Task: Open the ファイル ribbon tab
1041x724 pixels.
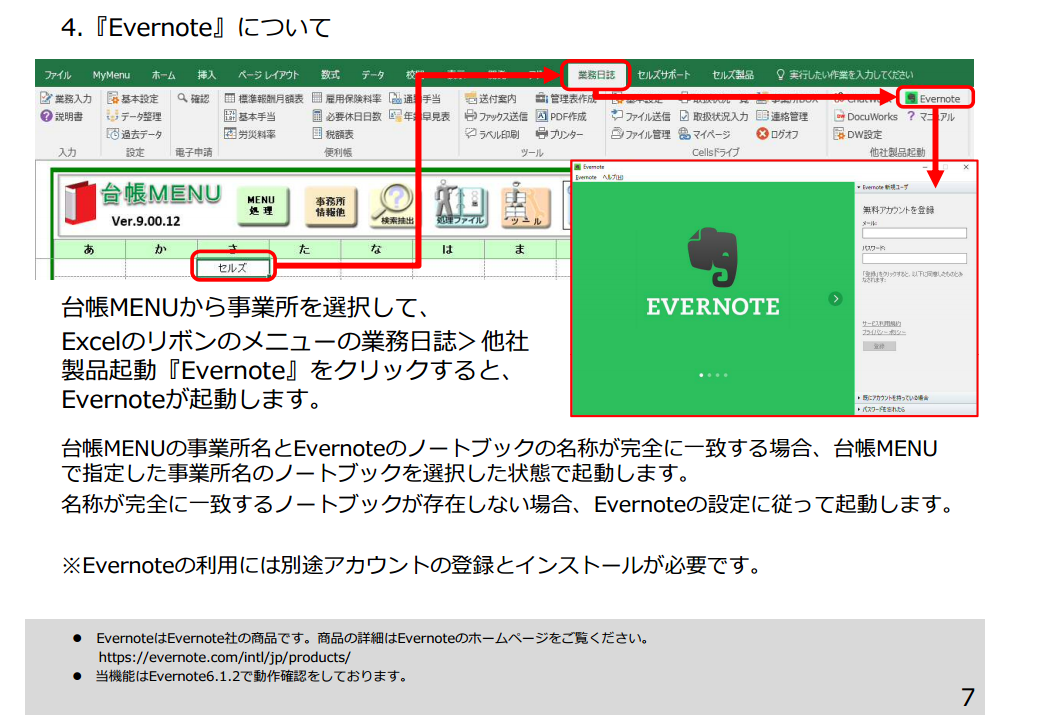Action: pyautogui.click(x=58, y=75)
